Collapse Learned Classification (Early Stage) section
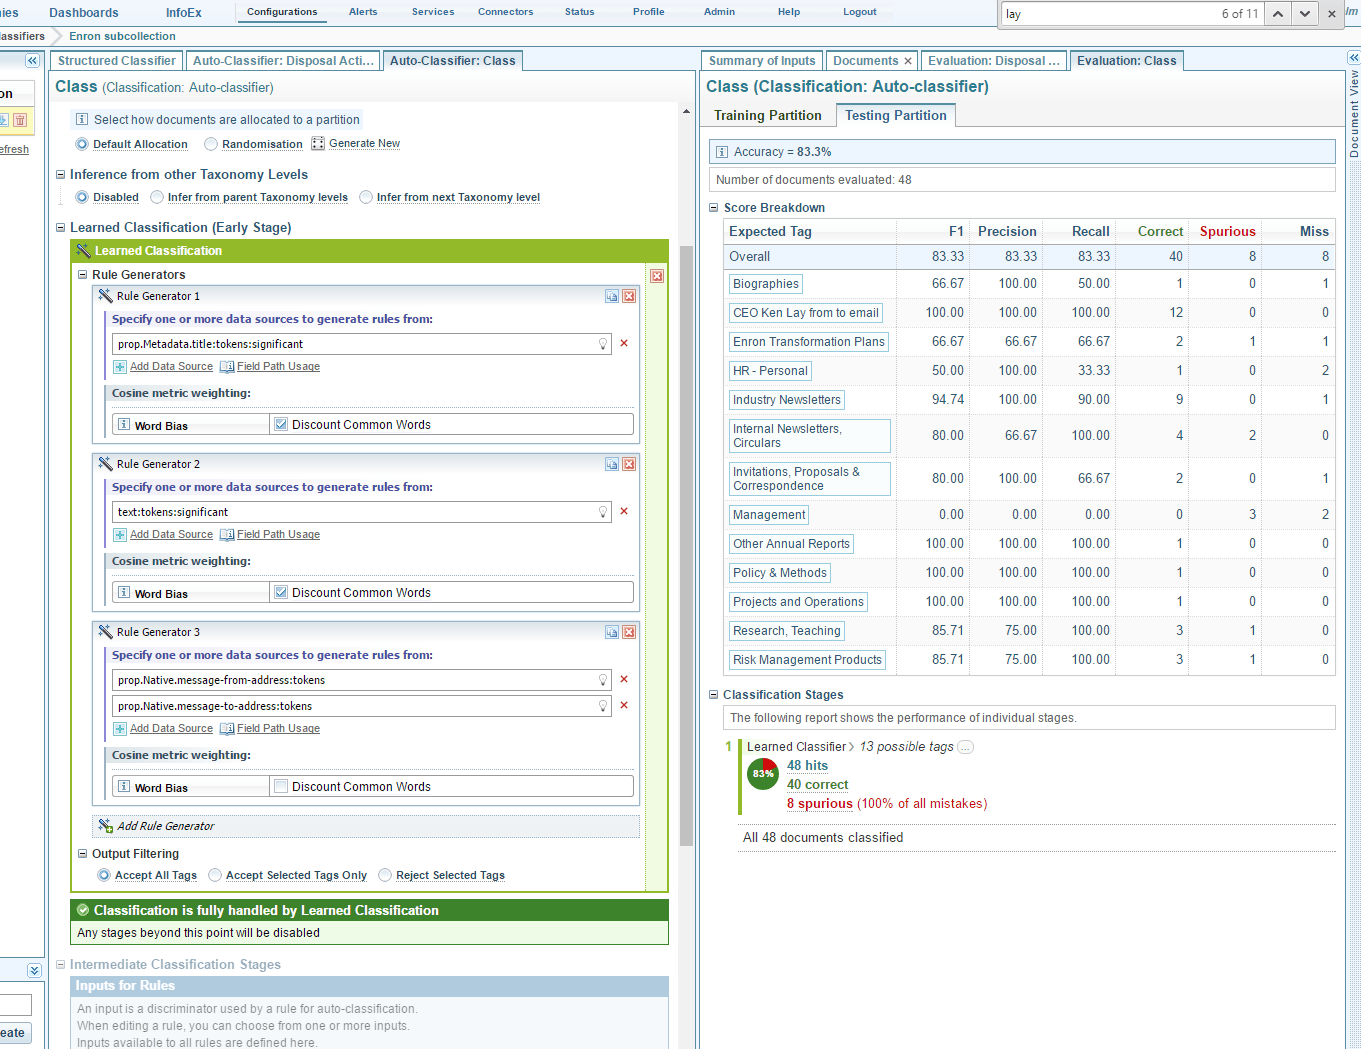The height and width of the screenshot is (1049, 1361). point(60,228)
